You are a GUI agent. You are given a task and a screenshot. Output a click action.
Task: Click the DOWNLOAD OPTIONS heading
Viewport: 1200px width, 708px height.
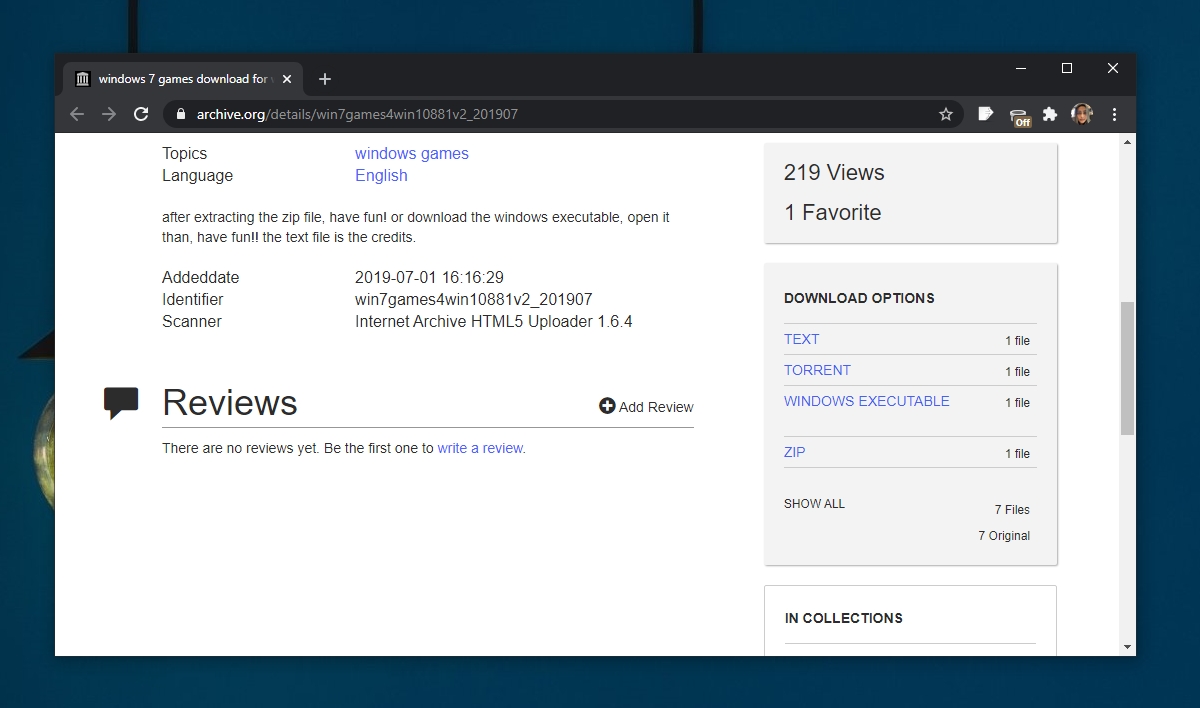point(859,298)
